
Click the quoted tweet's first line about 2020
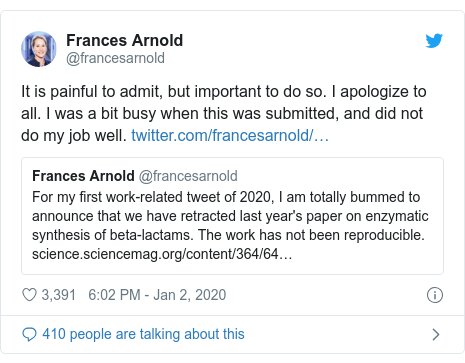226,197
